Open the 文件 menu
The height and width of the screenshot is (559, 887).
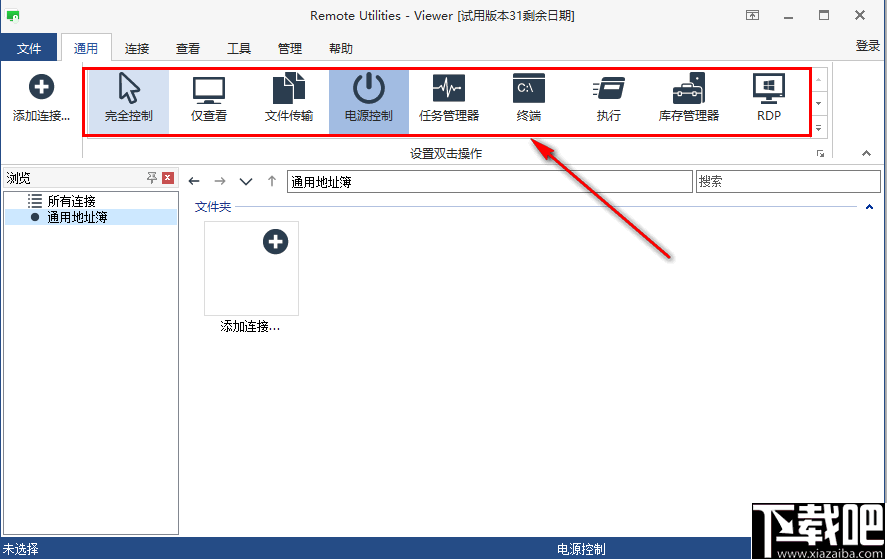coord(28,48)
